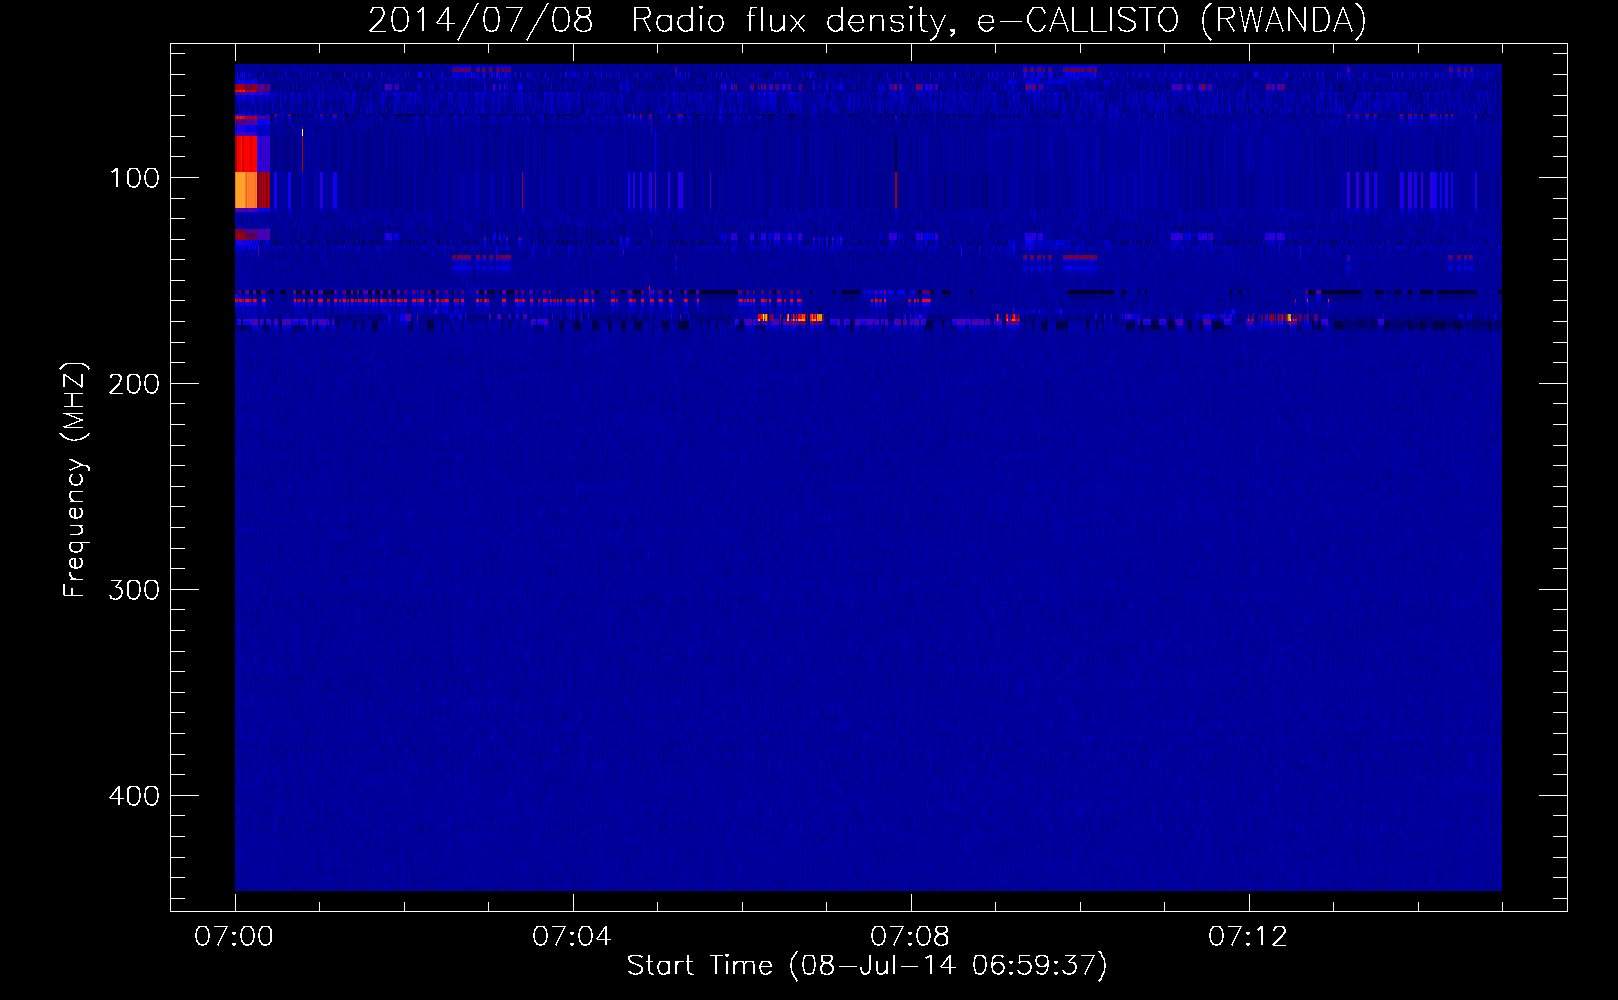1618x1000 pixels.
Task: Click the Frequency (MHZ) axis label
Action: tap(75, 480)
